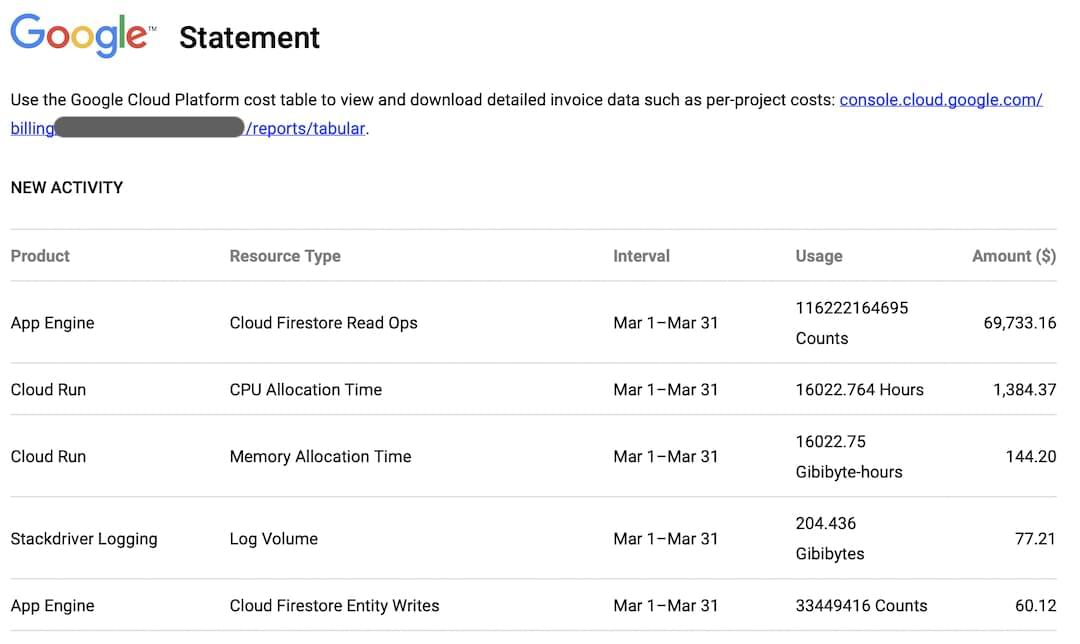
Task: Click the CPU Allocation Time resource entry
Action: pos(305,390)
